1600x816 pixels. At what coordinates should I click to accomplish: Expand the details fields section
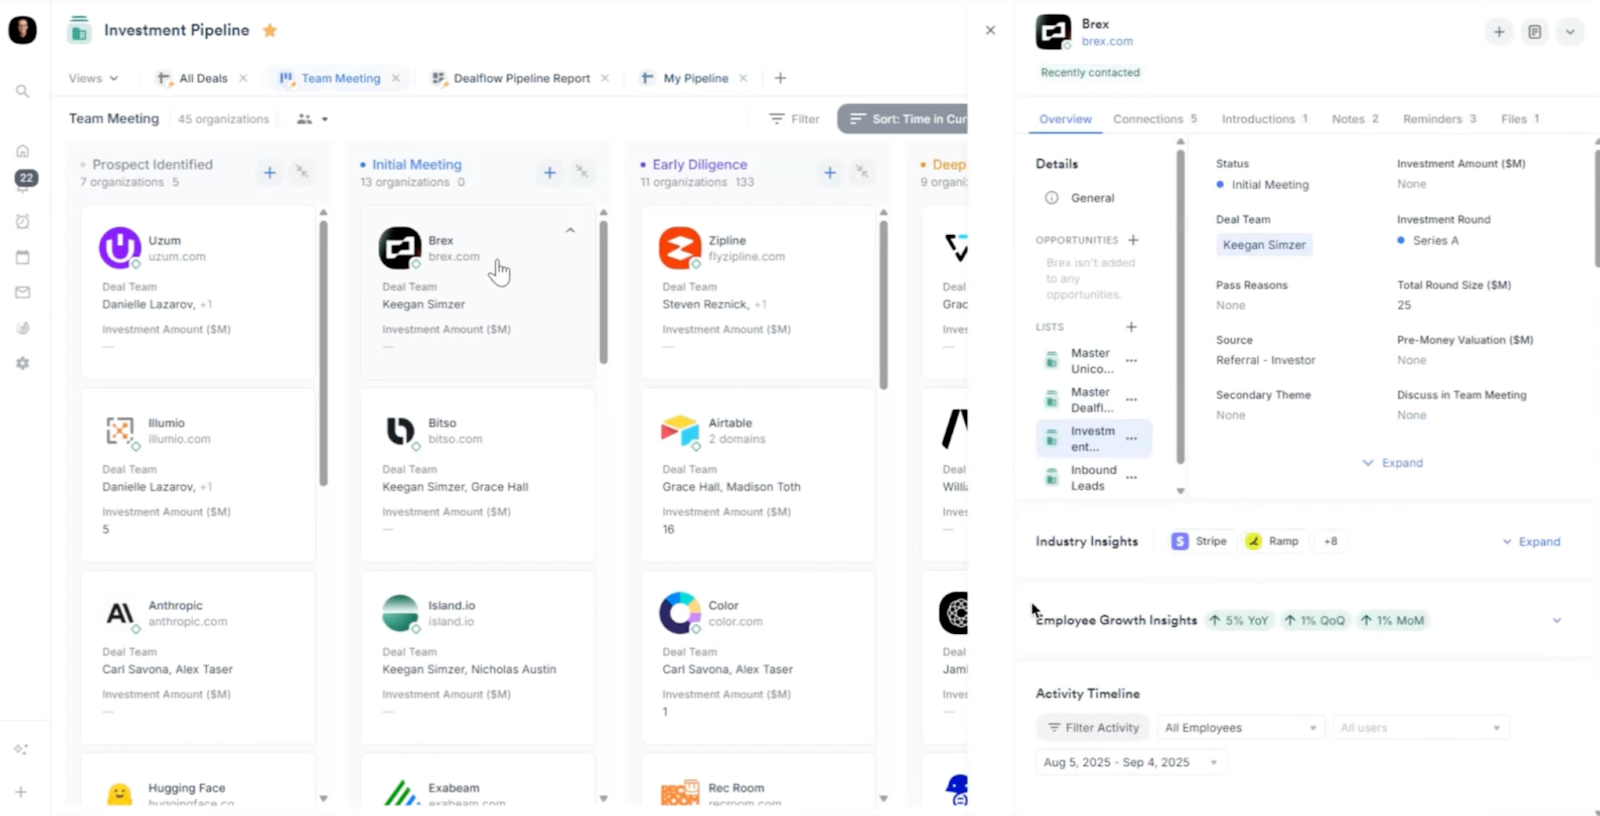(1392, 463)
